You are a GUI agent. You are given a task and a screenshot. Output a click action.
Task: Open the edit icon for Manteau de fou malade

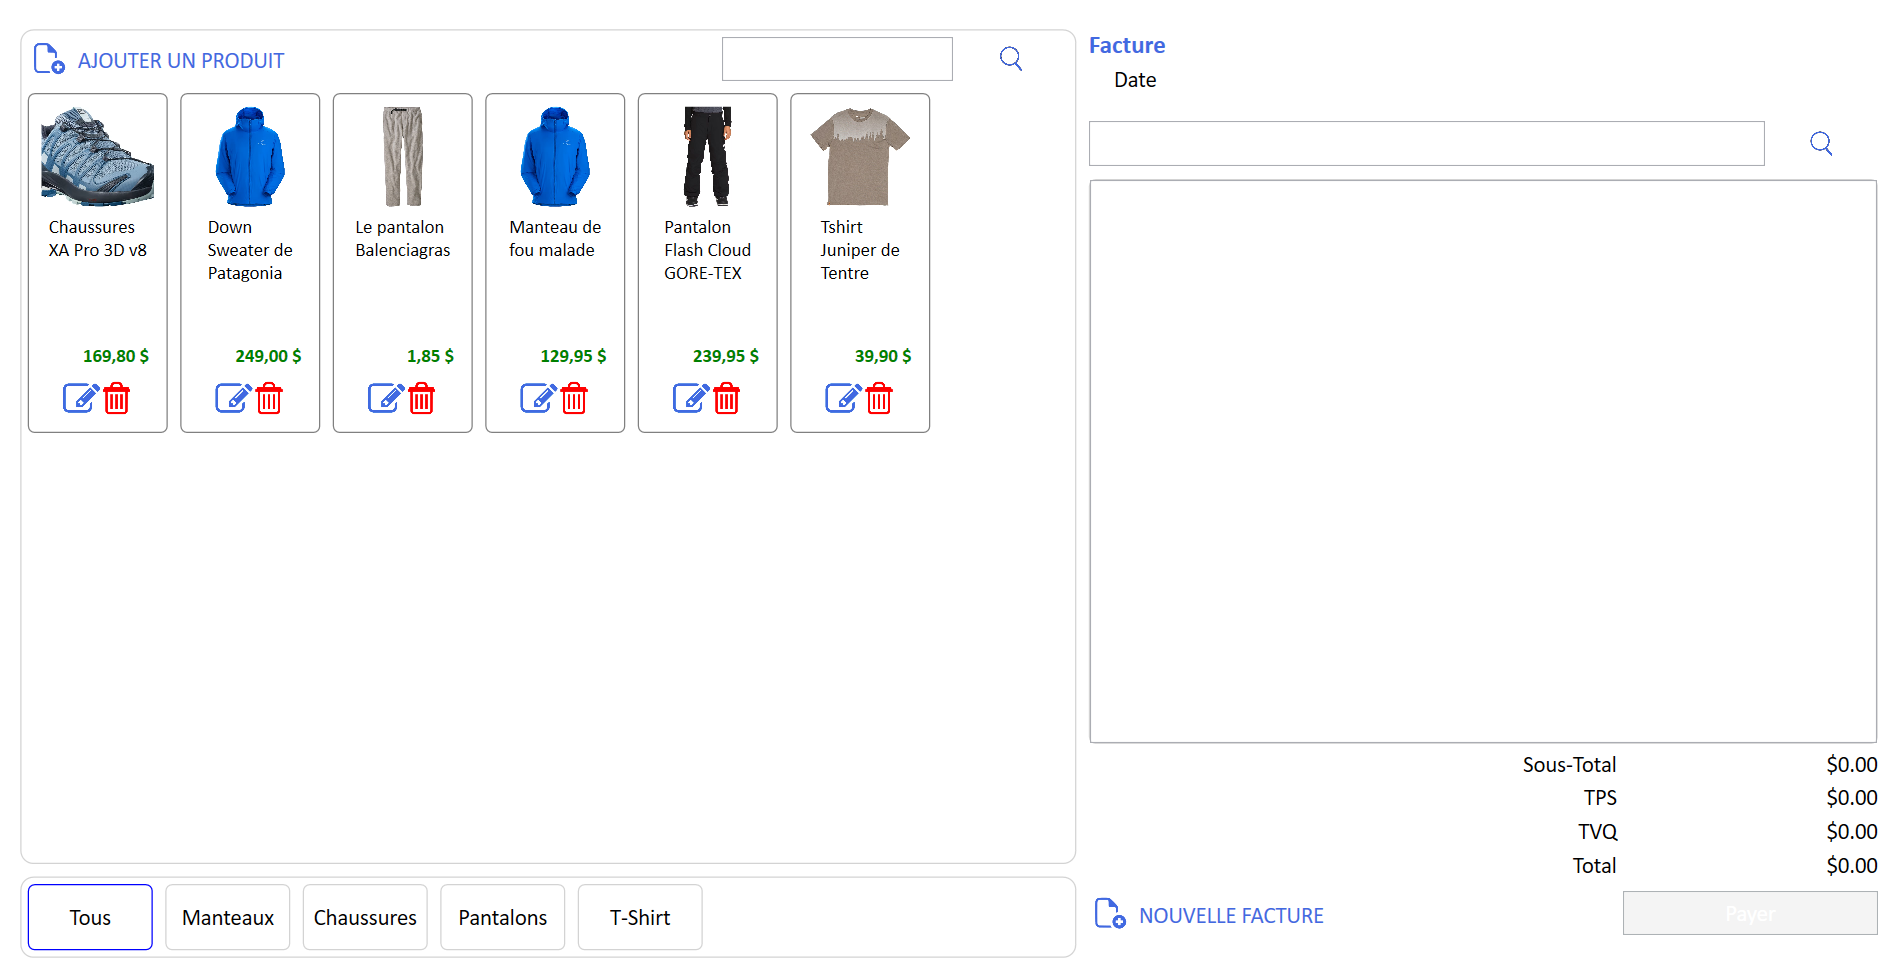click(539, 397)
